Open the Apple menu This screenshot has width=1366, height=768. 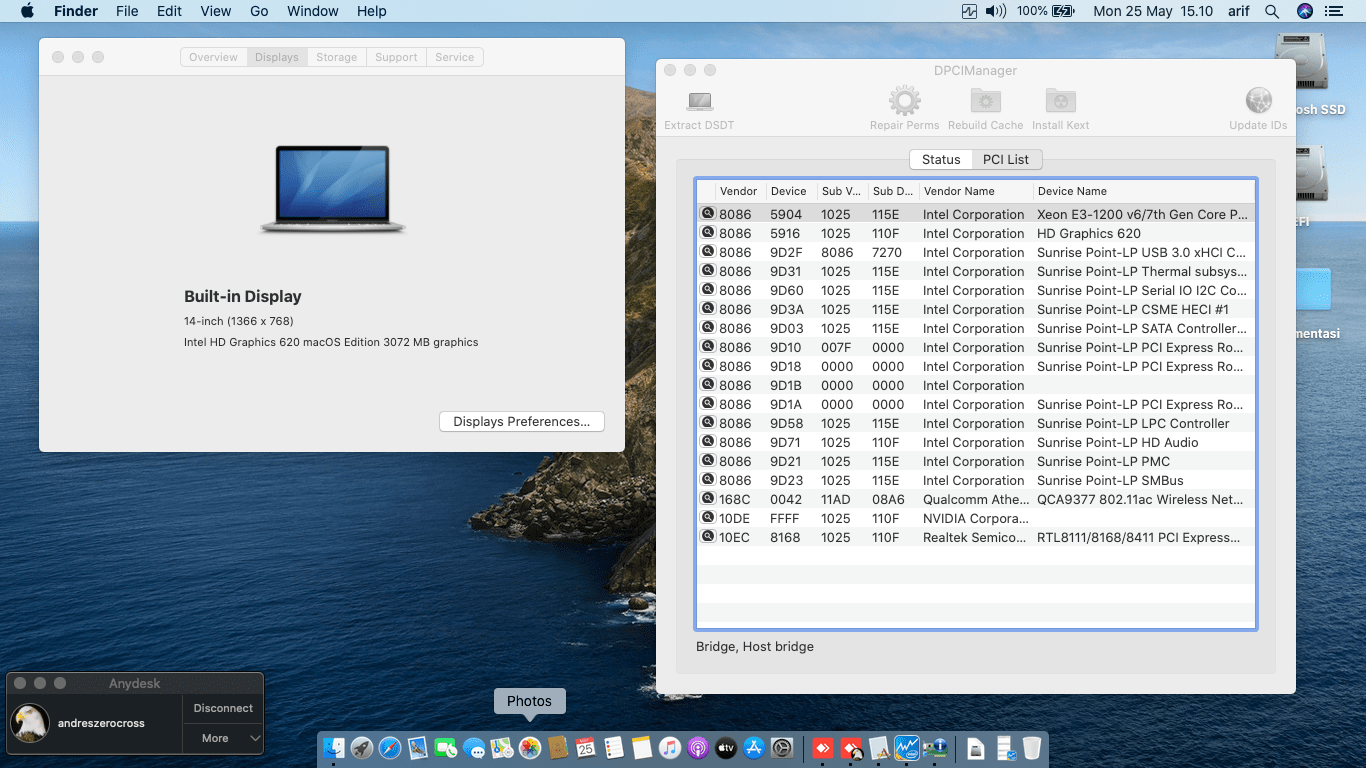coord(27,11)
